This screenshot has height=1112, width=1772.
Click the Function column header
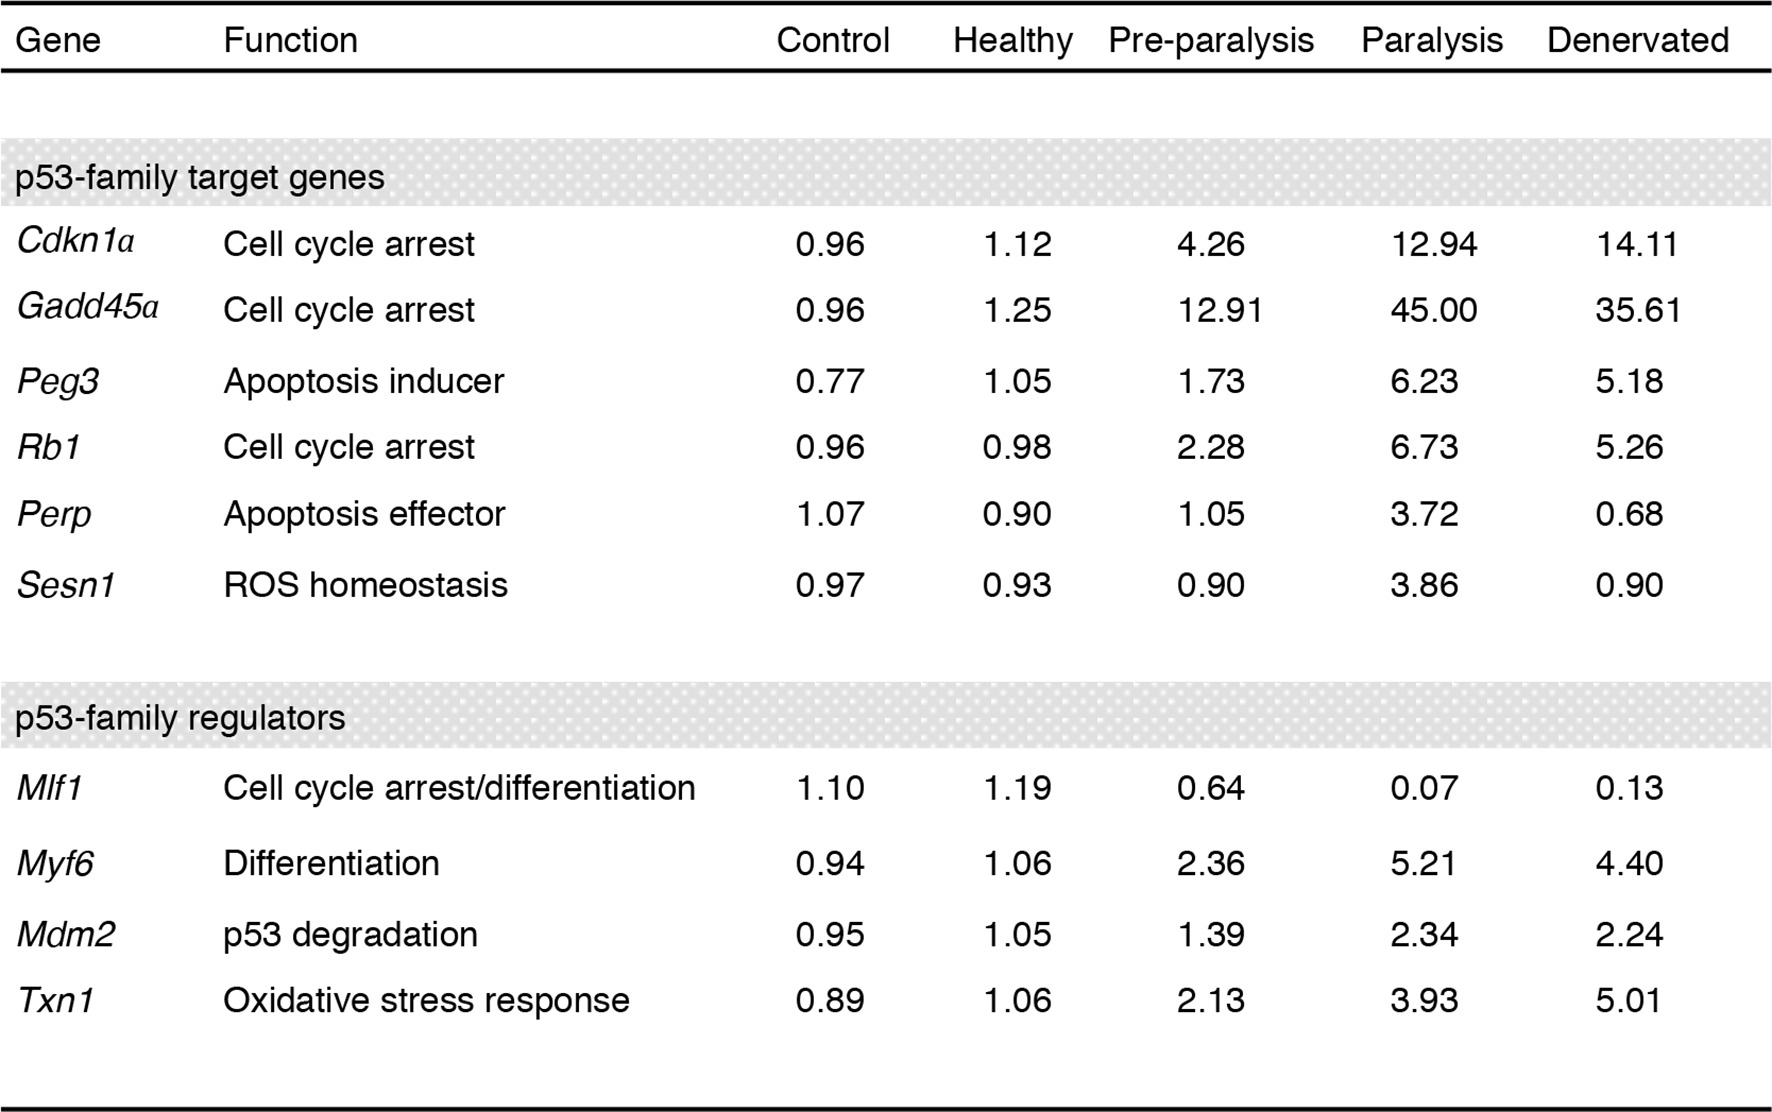[x=290, y=40]
